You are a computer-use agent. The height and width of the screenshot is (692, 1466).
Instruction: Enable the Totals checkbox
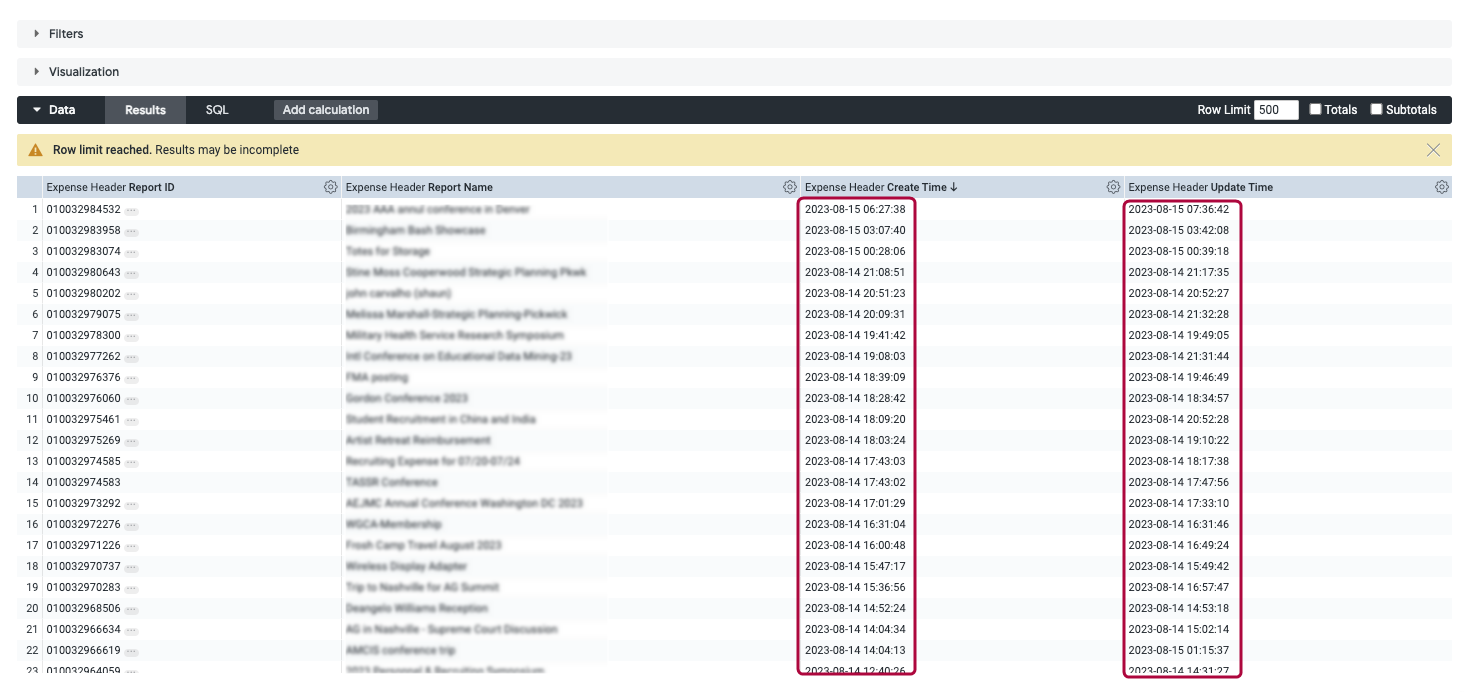1316,109
